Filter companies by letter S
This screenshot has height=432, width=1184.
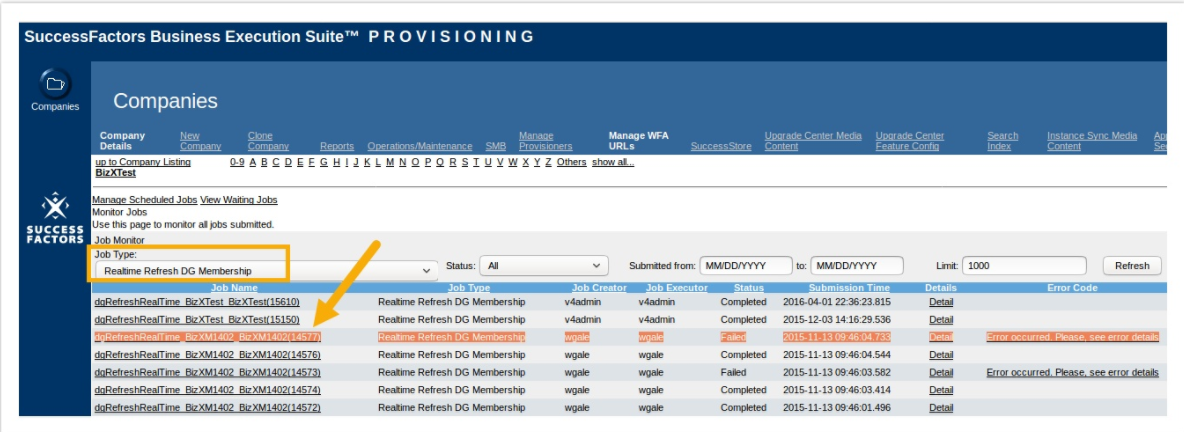tap(465, 162)
